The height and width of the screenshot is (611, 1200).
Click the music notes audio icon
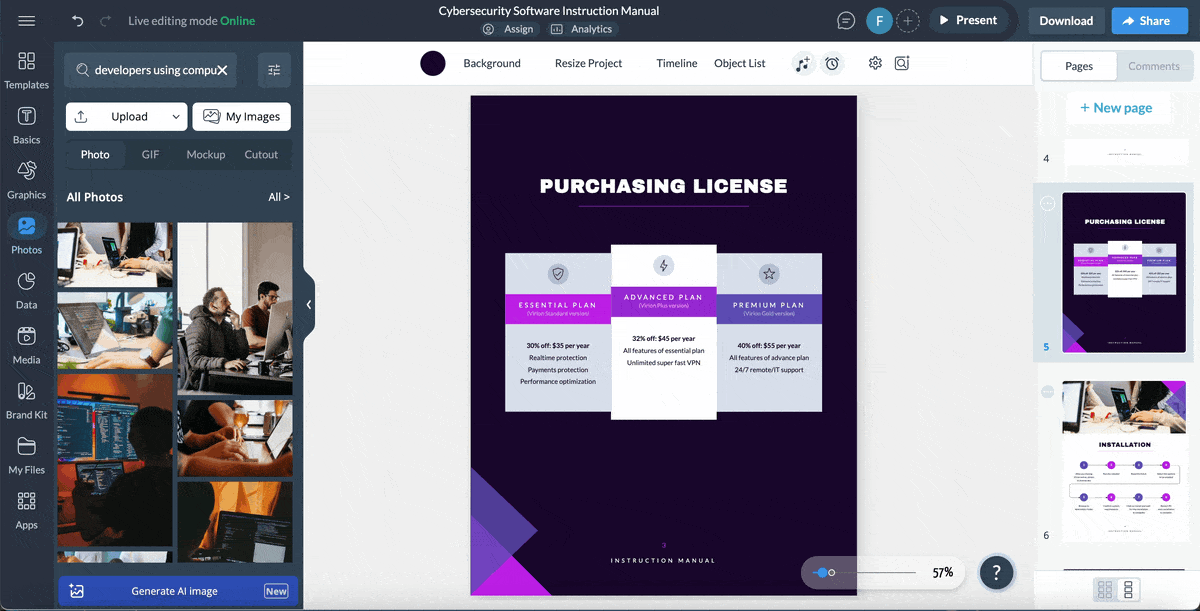(803, 64)
